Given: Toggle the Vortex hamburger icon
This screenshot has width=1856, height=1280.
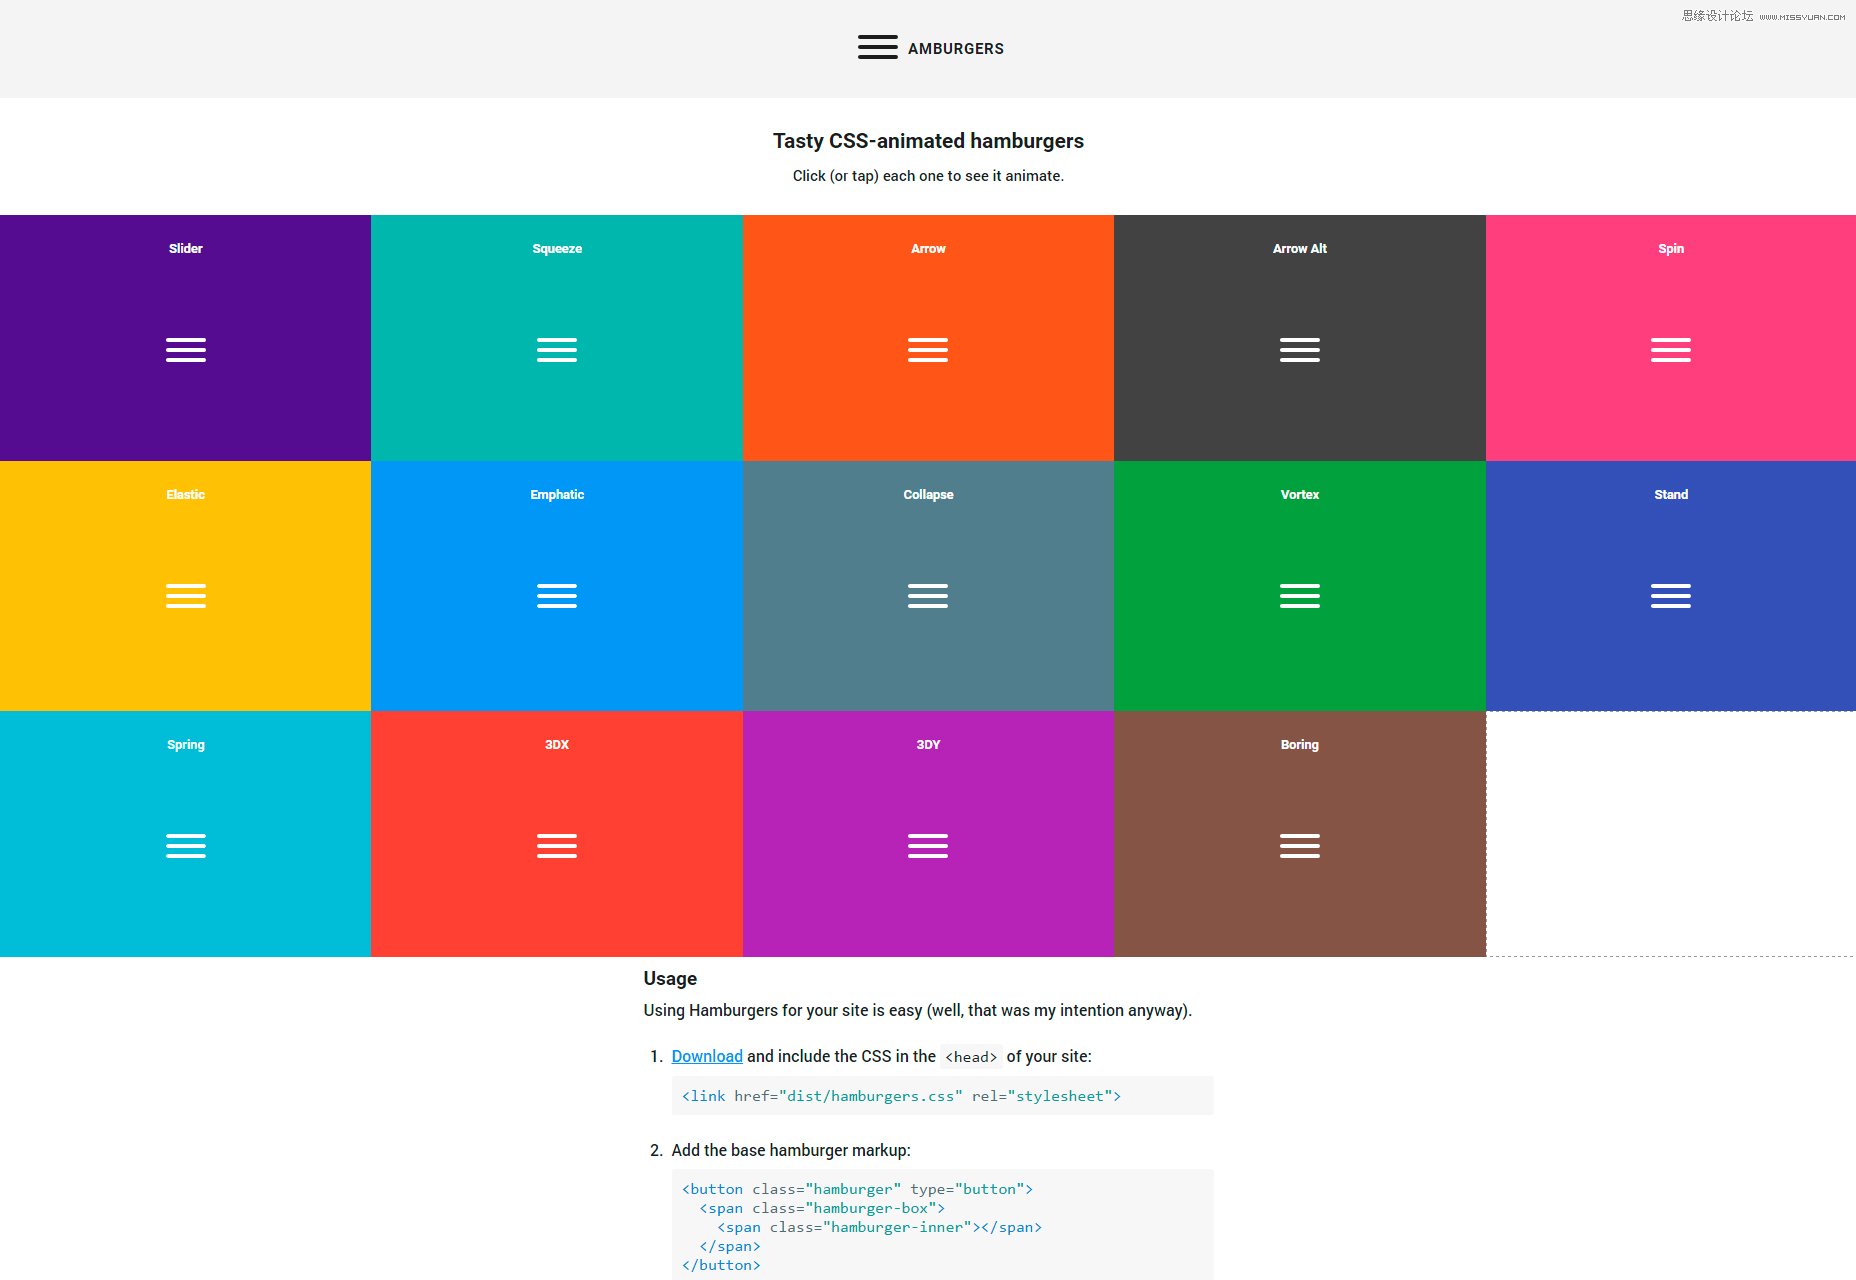Looking at the screenshot, I should click(x=1300, y=596).
